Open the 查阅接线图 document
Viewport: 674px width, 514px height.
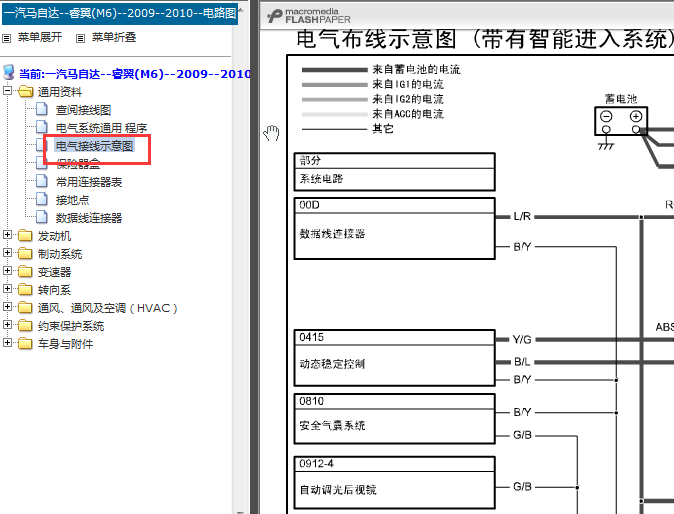pyautogui.click(x=83, y=110)
